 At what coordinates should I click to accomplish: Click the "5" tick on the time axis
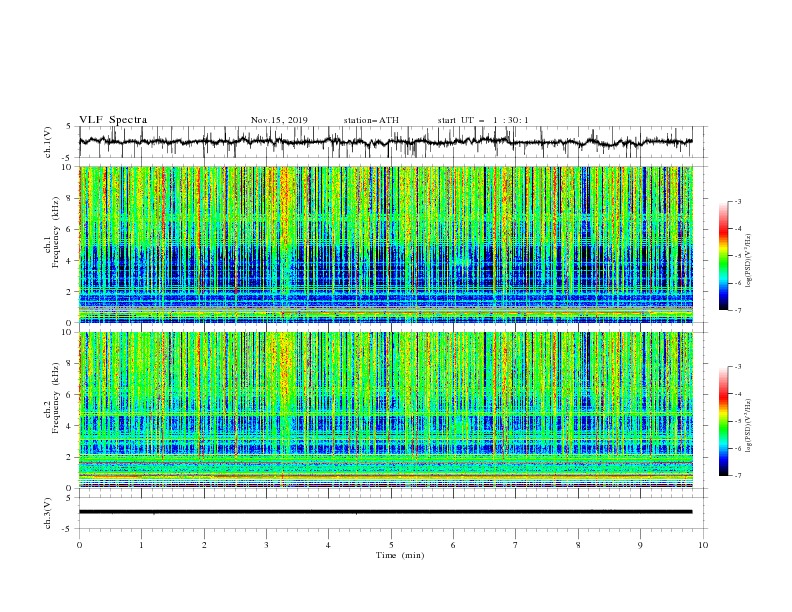391,545
